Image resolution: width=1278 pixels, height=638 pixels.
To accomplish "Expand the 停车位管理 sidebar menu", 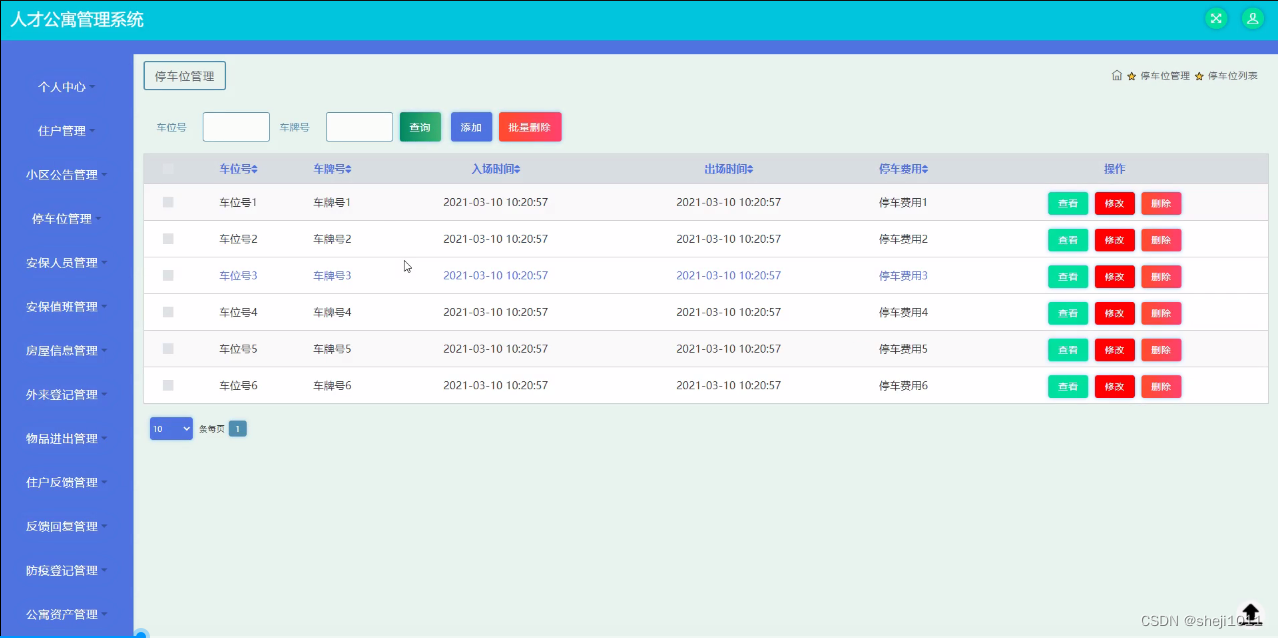I will point(65,218).
